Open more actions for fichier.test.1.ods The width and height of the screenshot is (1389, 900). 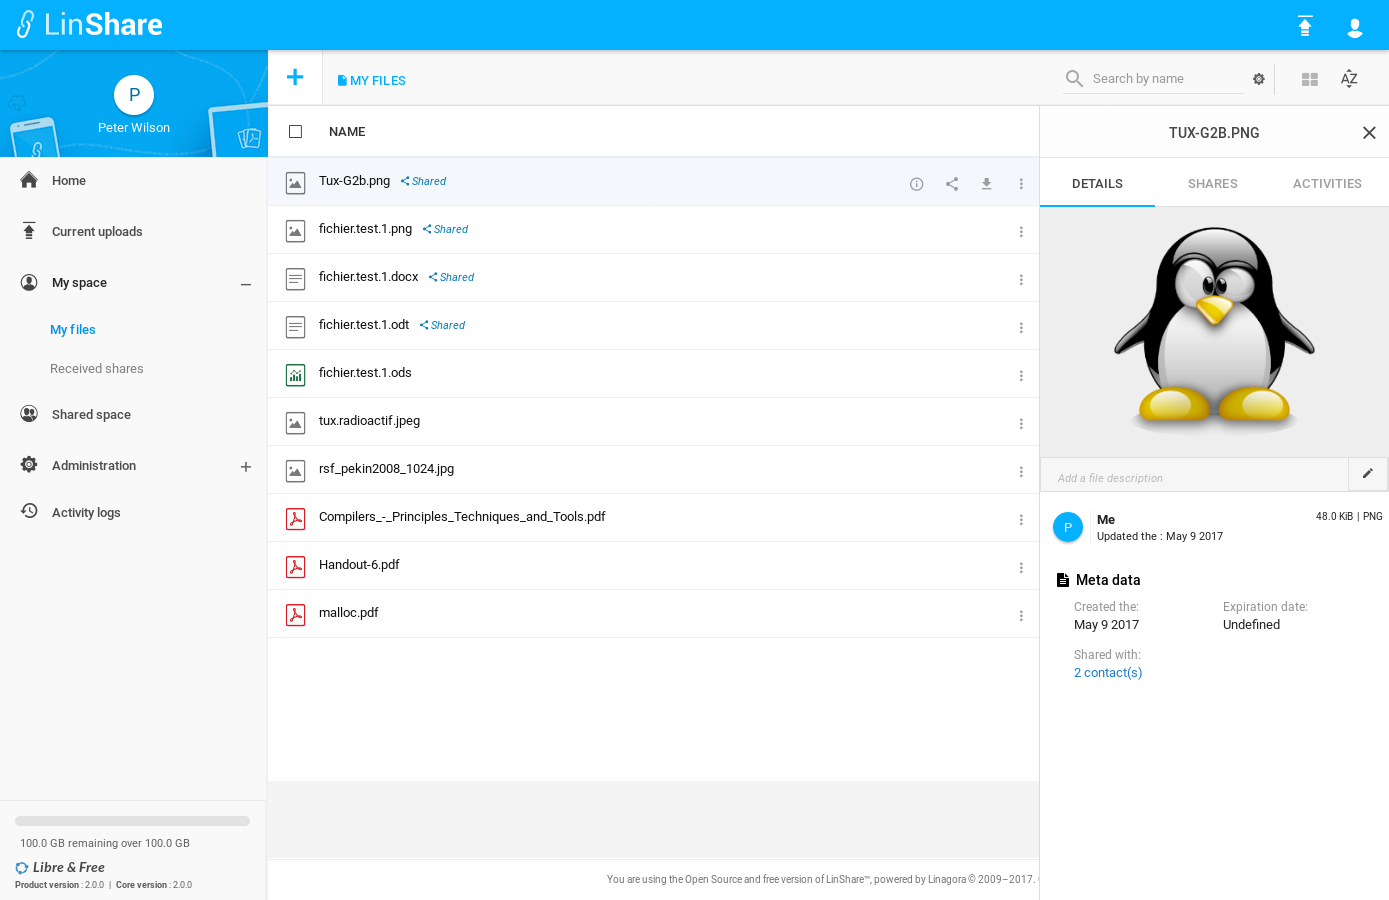tap(1021, 376)
